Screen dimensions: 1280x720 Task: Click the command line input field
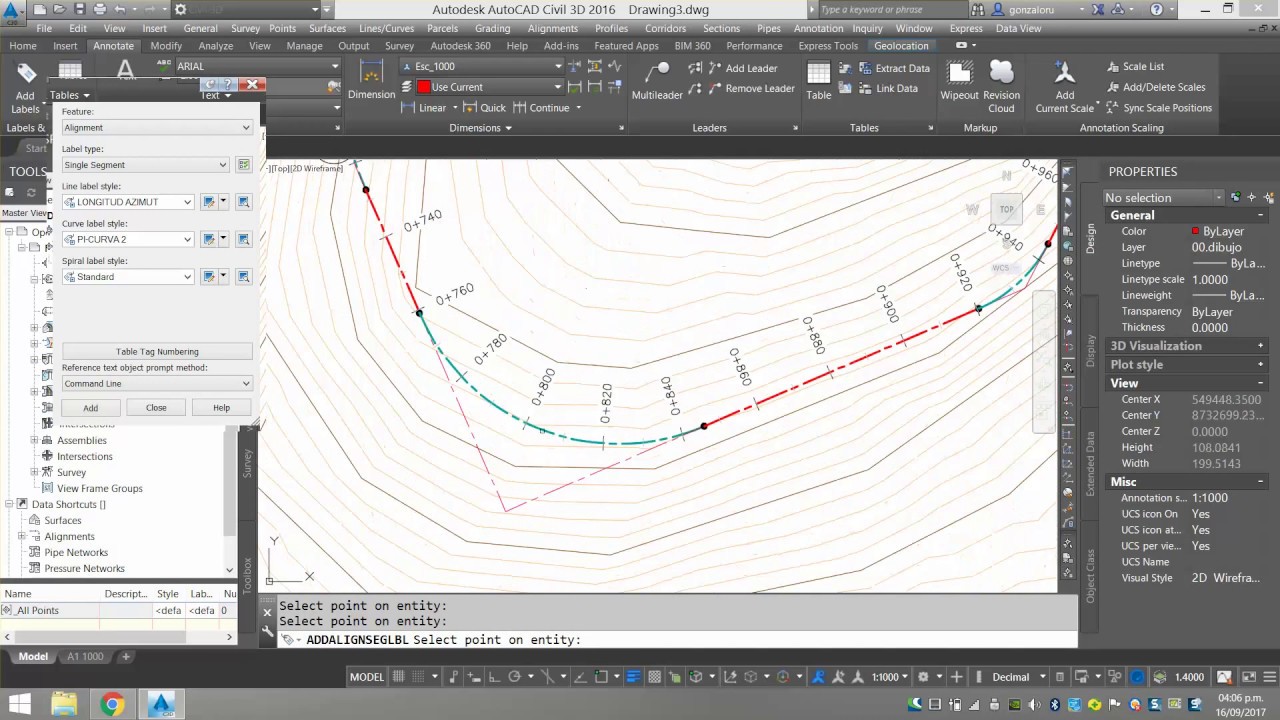(x=680, y=640)
